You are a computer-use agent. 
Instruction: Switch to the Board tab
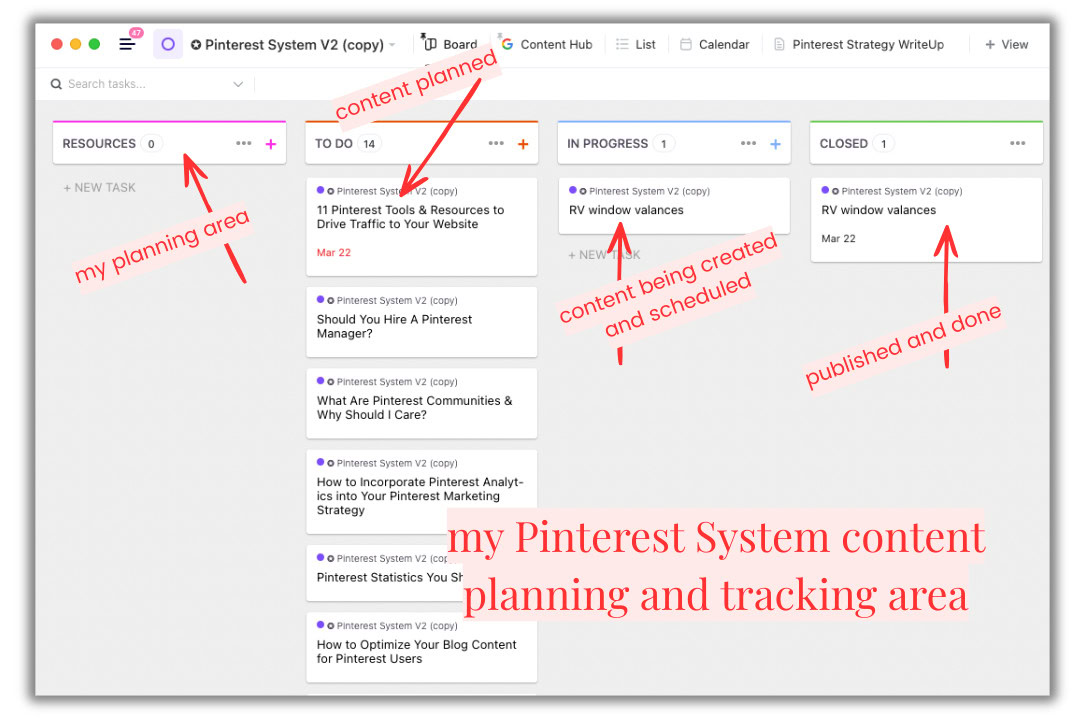[450, 44]
